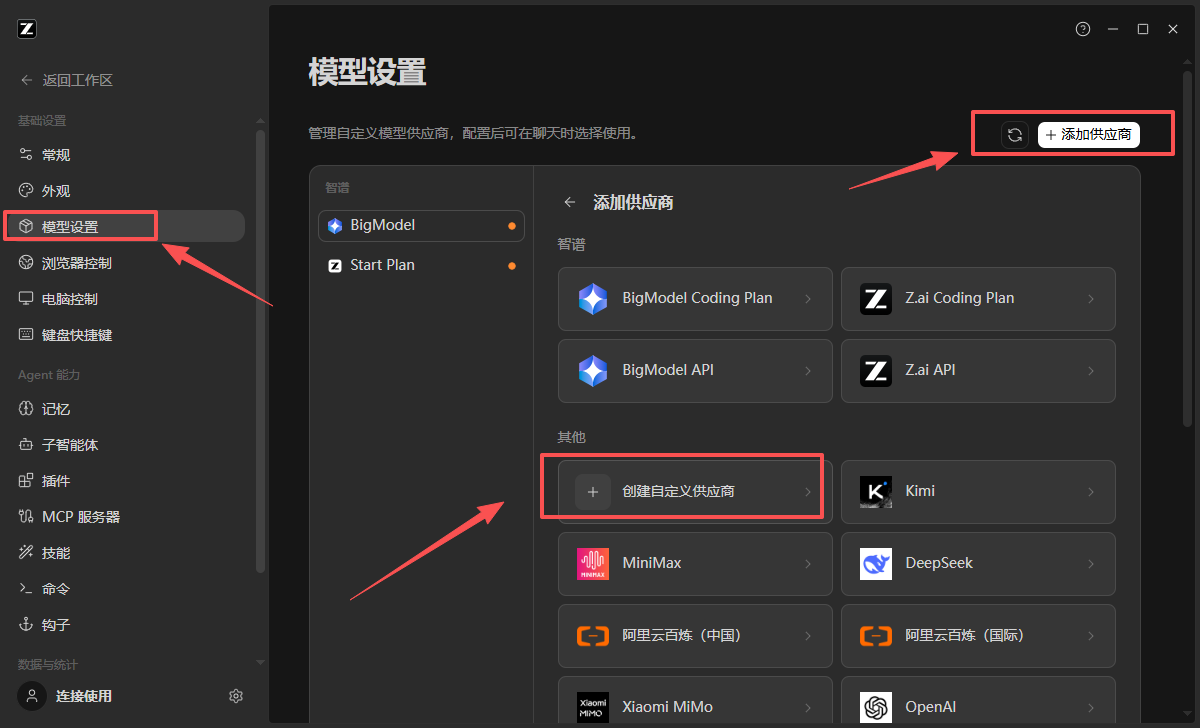Click the MiniMax logo icon

(593, 564)
